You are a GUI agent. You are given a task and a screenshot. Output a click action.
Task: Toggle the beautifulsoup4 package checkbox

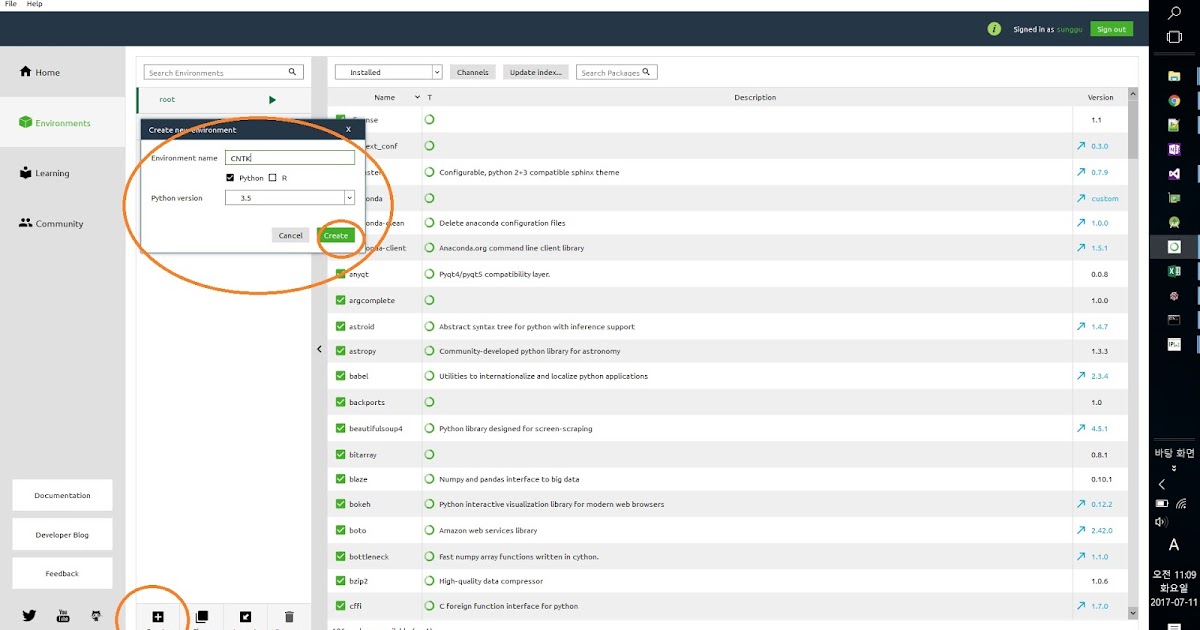coord(341,428)
